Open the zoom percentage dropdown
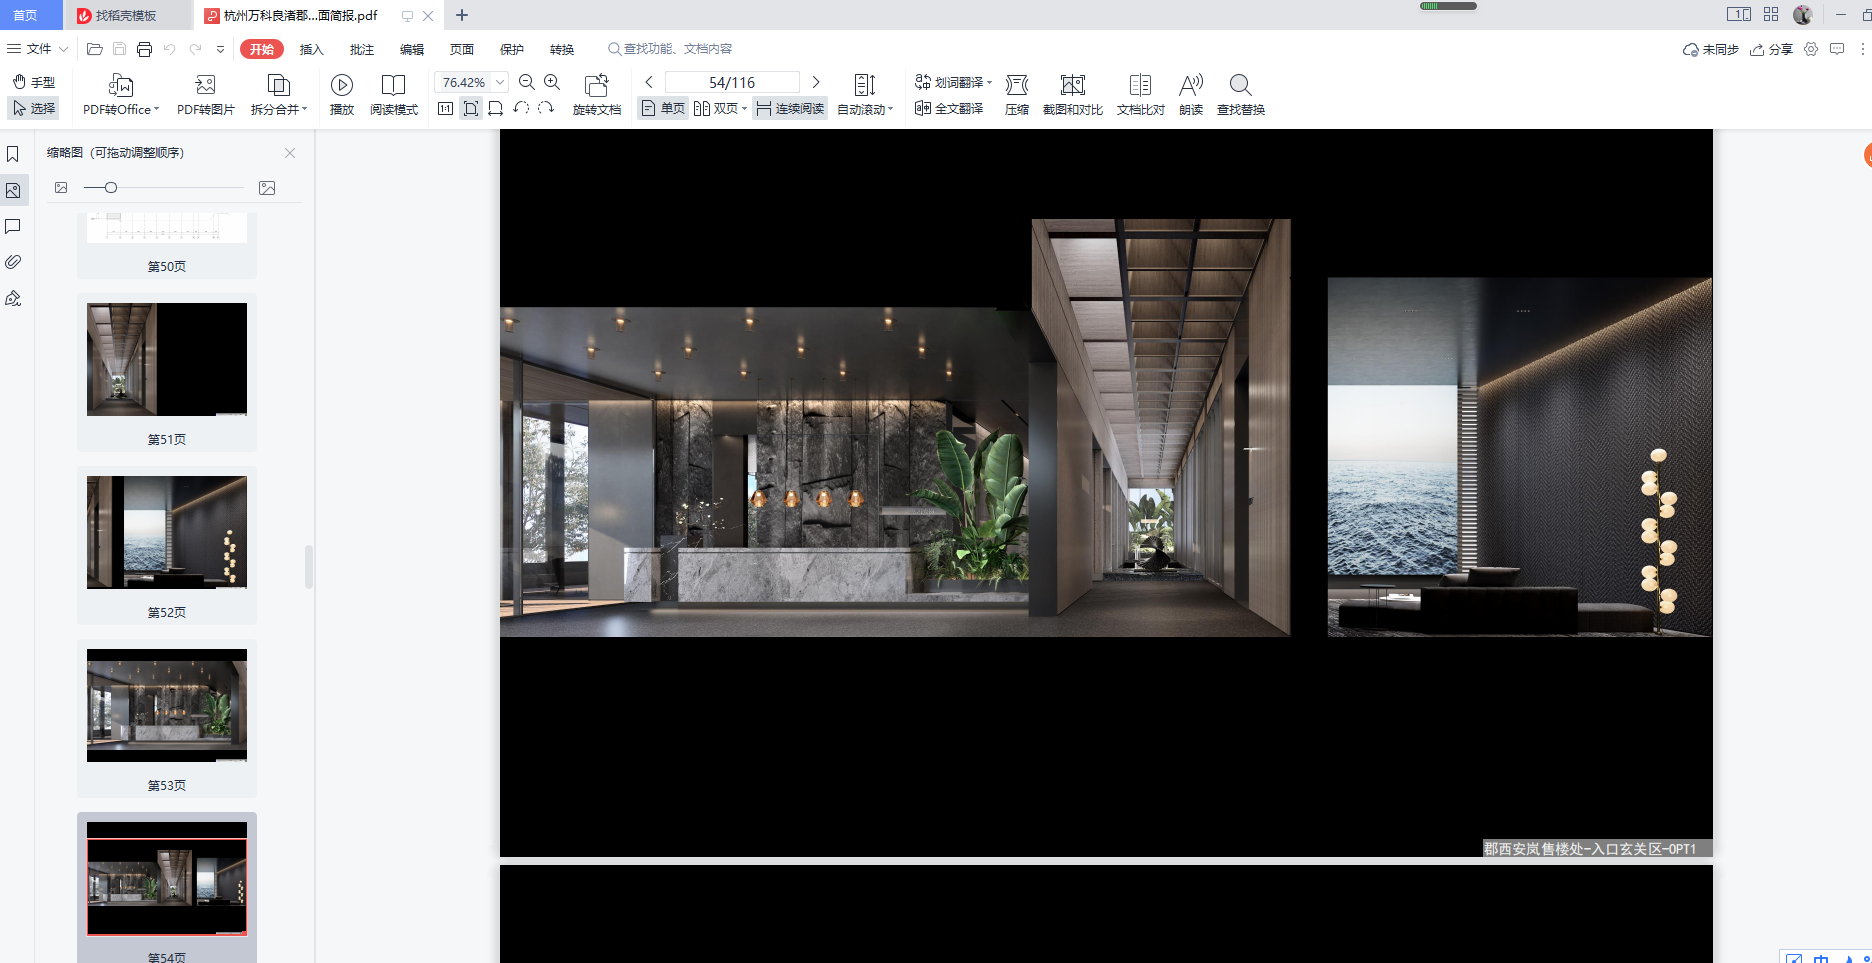Screen dimensions: 1872x963 pos(500,82)
